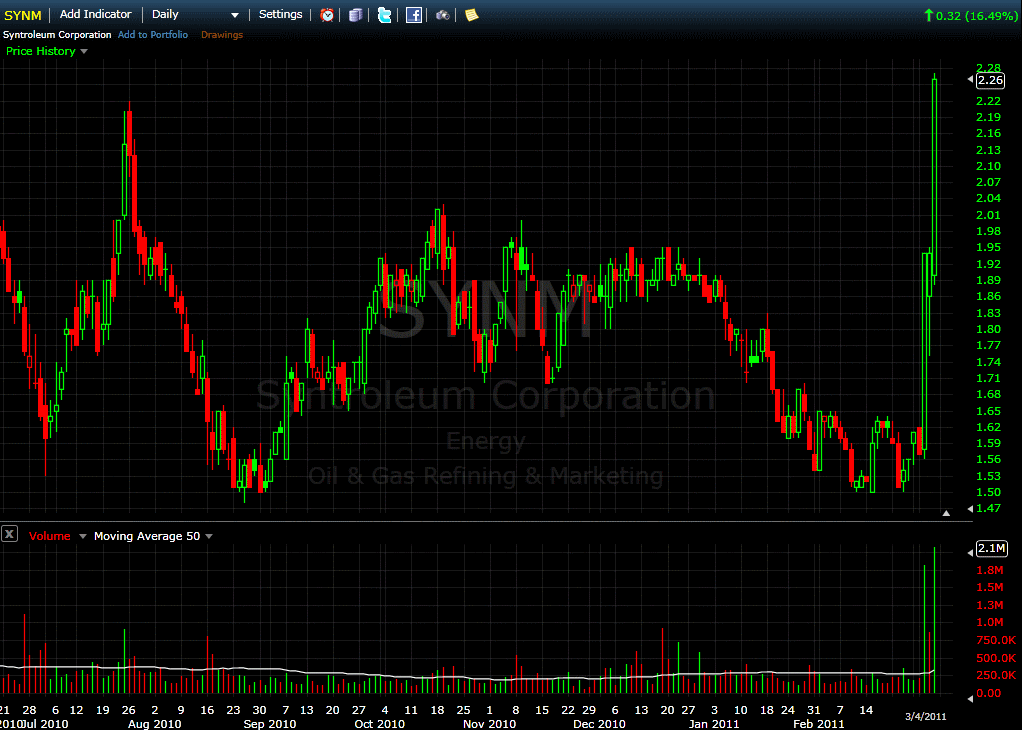1022x730 pixels.
Task: Open the Add Indicator menu
Action: click(96, 14)
